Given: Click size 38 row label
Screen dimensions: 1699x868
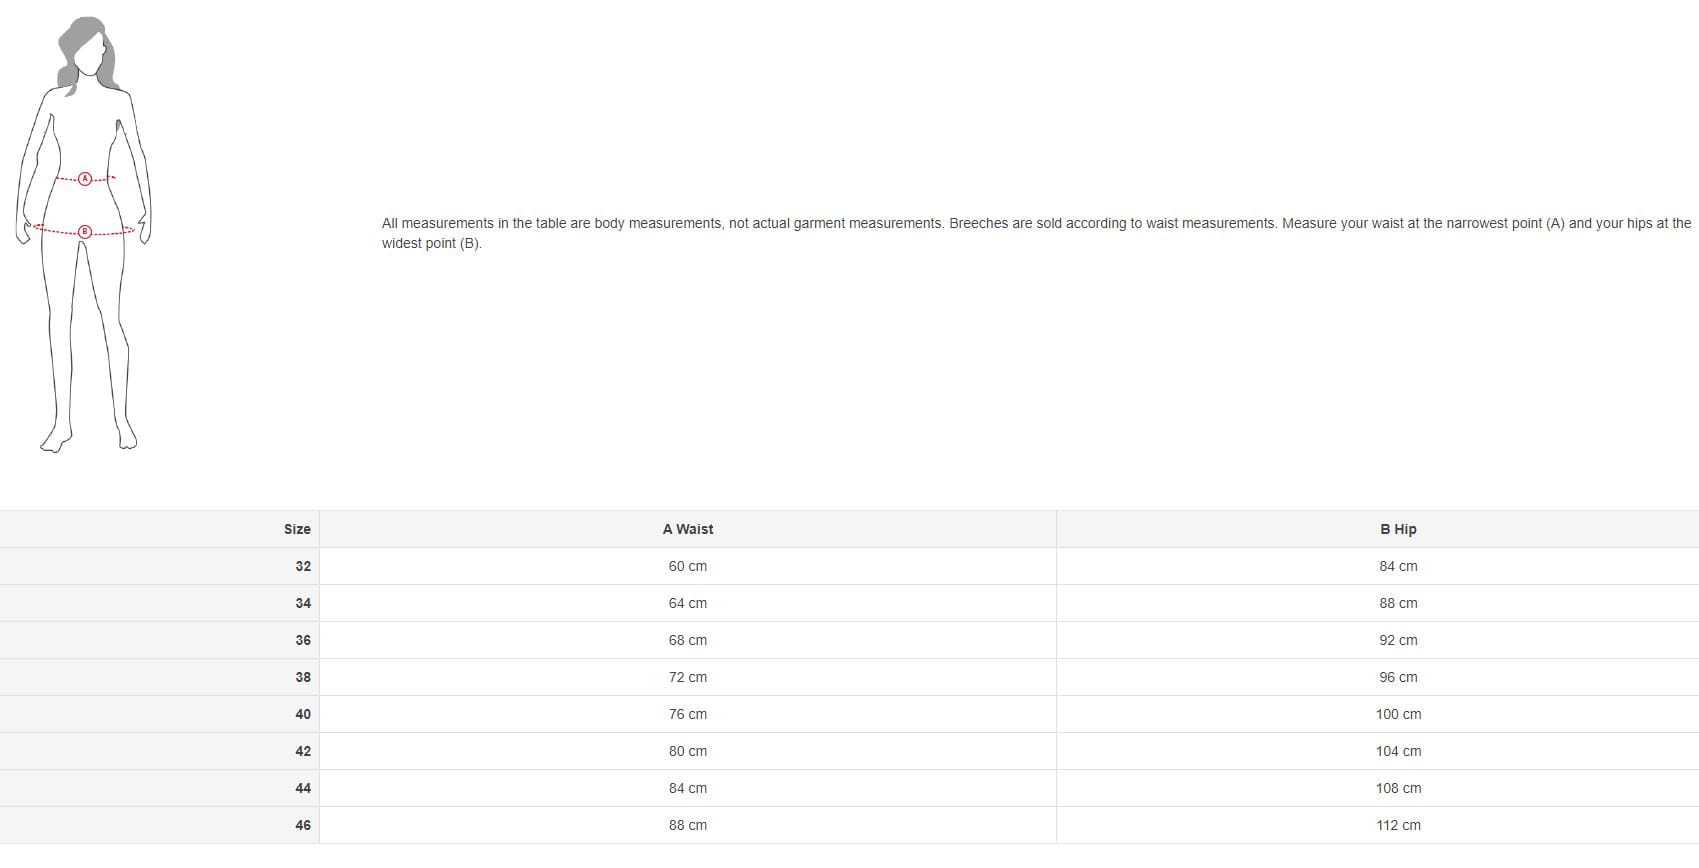Looking at the screenshot, I should pos(303,677).
